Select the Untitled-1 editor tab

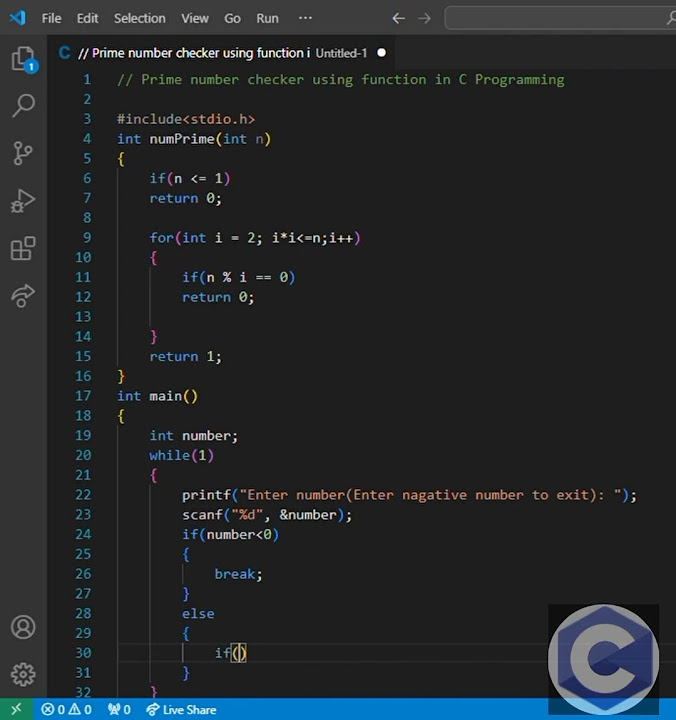[x=222, y=53]
